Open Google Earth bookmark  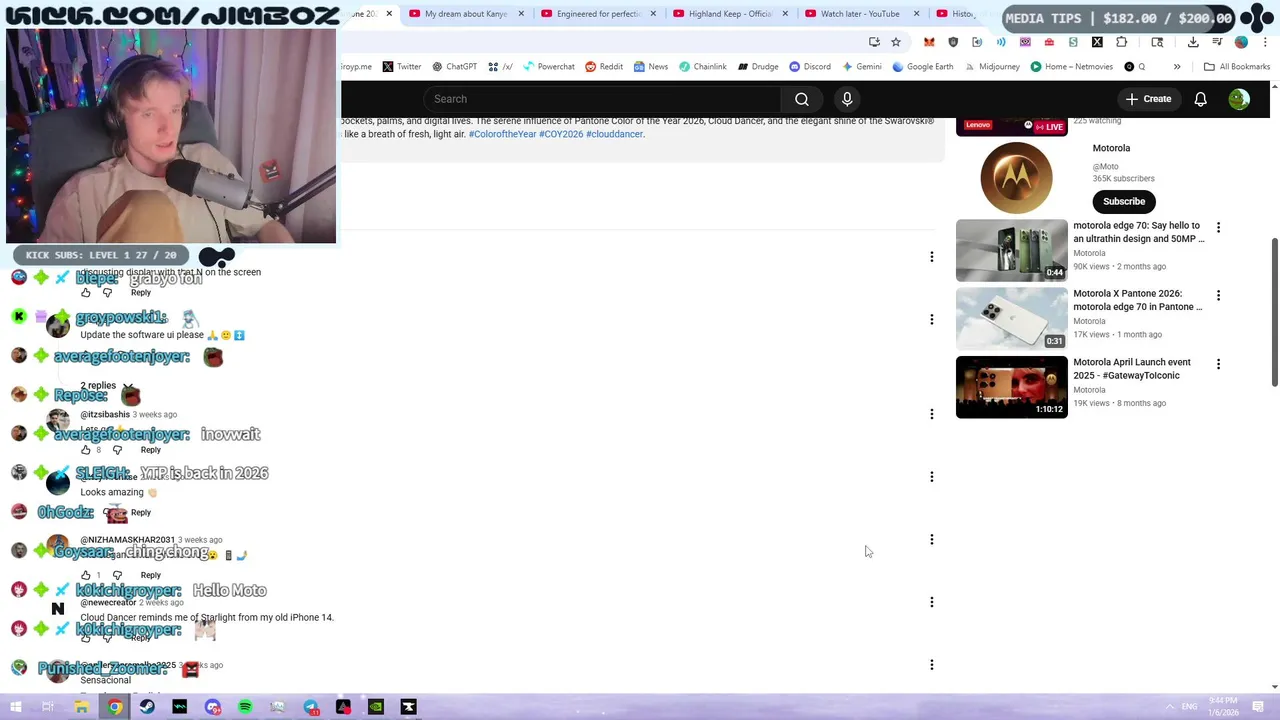coord(923,67)
